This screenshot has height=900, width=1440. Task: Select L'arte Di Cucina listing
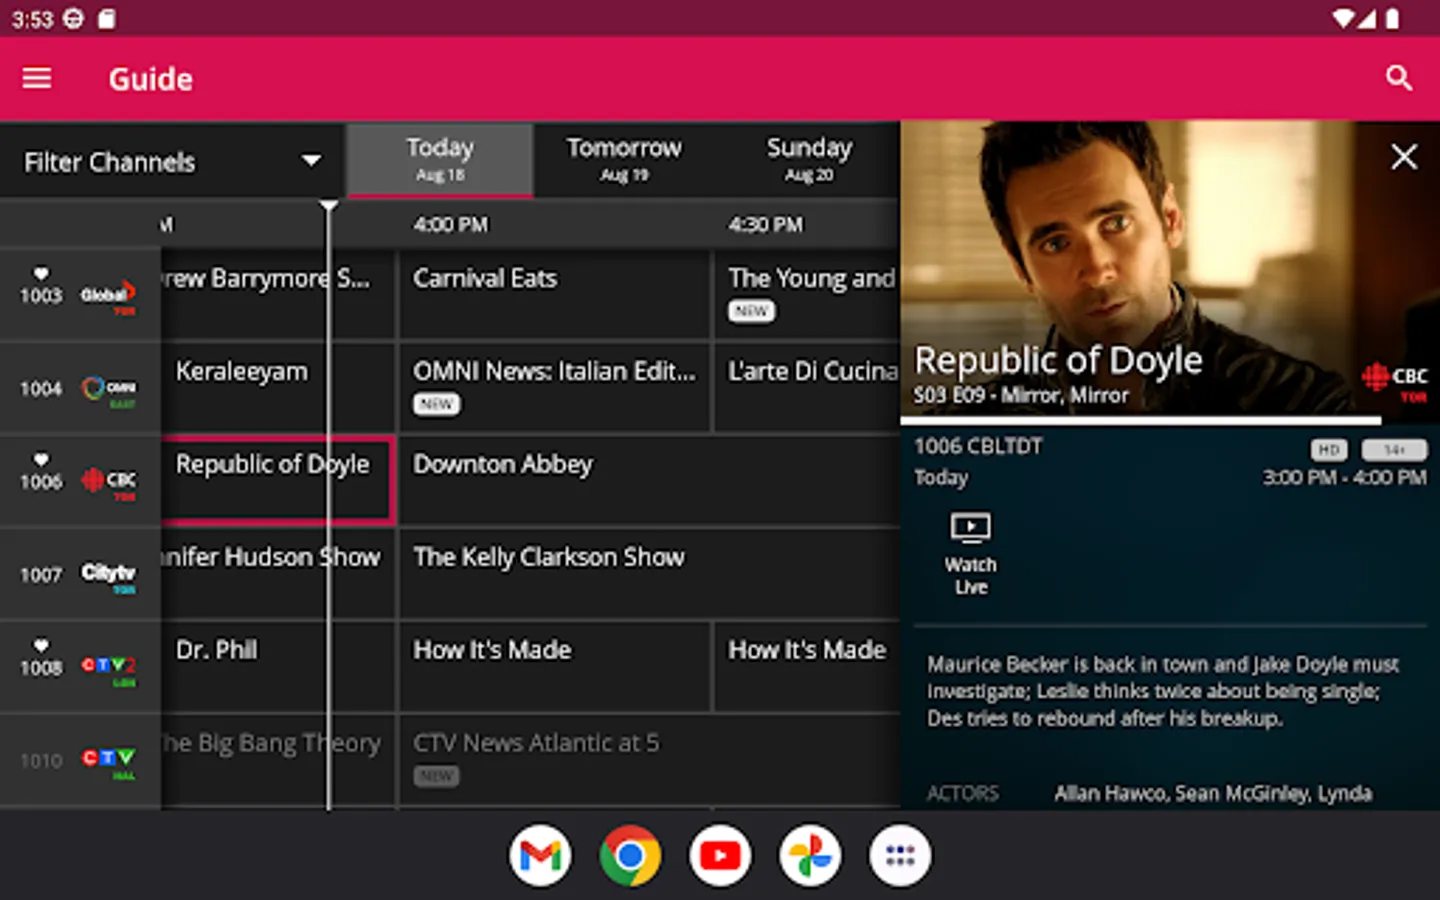(x=807, y=387)
